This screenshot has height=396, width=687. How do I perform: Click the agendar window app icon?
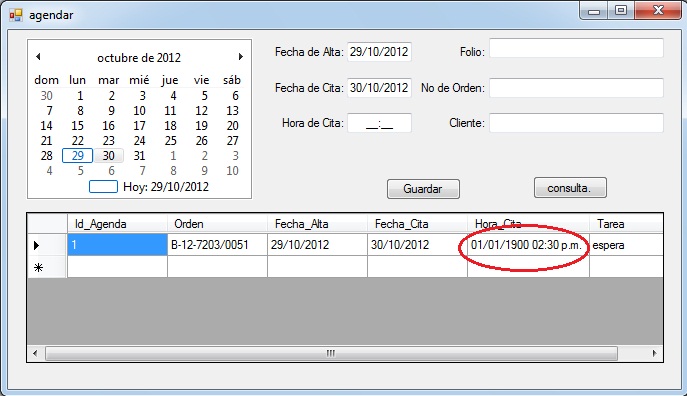16,15
